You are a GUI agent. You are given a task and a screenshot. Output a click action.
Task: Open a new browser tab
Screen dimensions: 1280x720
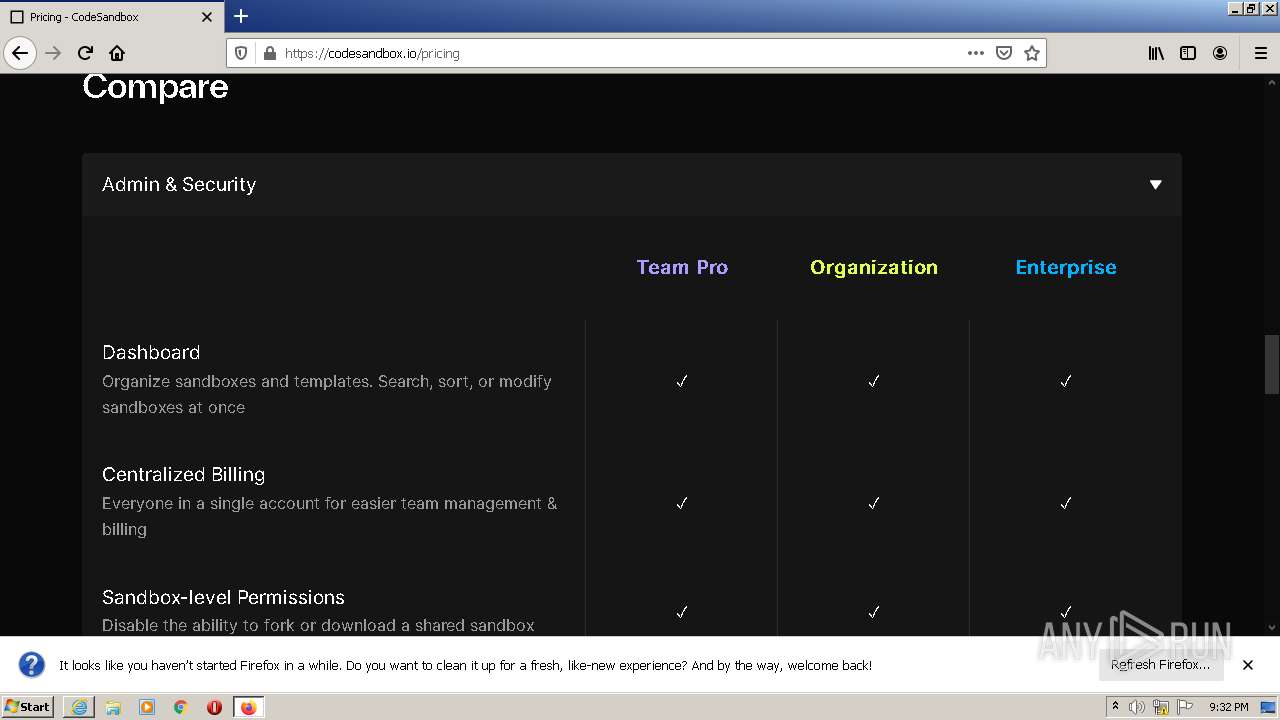(x=241, y=16)
